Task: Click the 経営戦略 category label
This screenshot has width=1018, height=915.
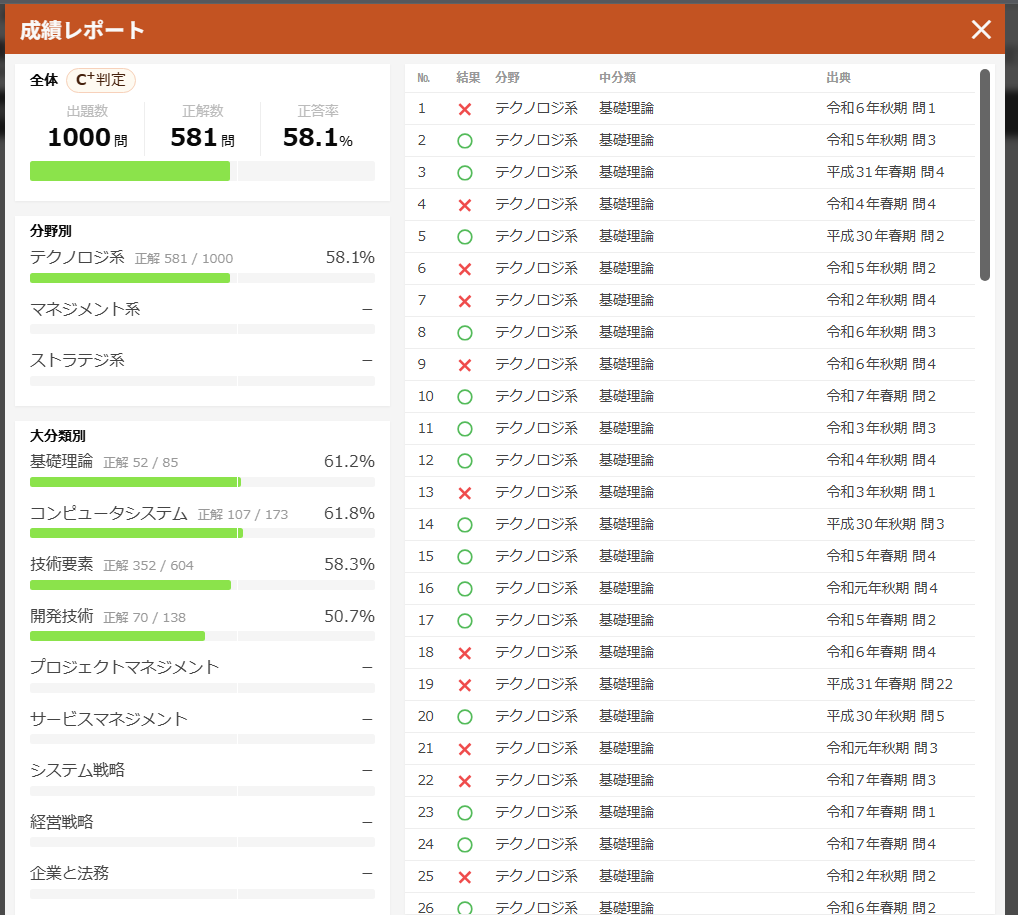Action: pos(62,822)
